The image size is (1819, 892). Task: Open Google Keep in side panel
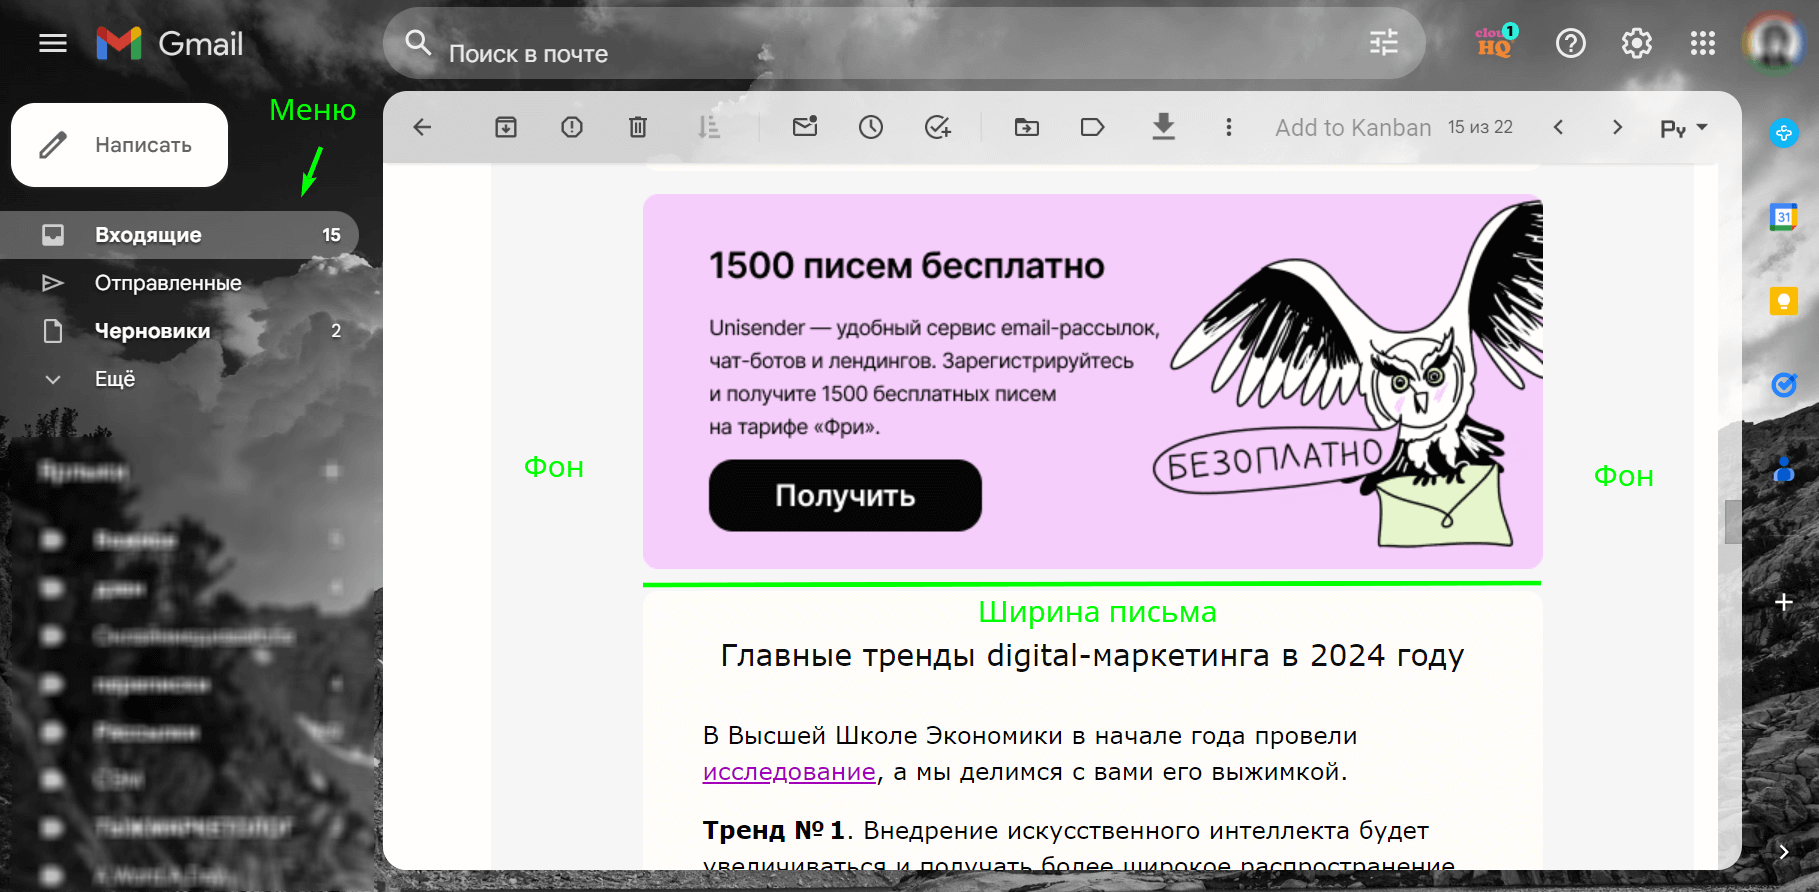[1784, 301]
